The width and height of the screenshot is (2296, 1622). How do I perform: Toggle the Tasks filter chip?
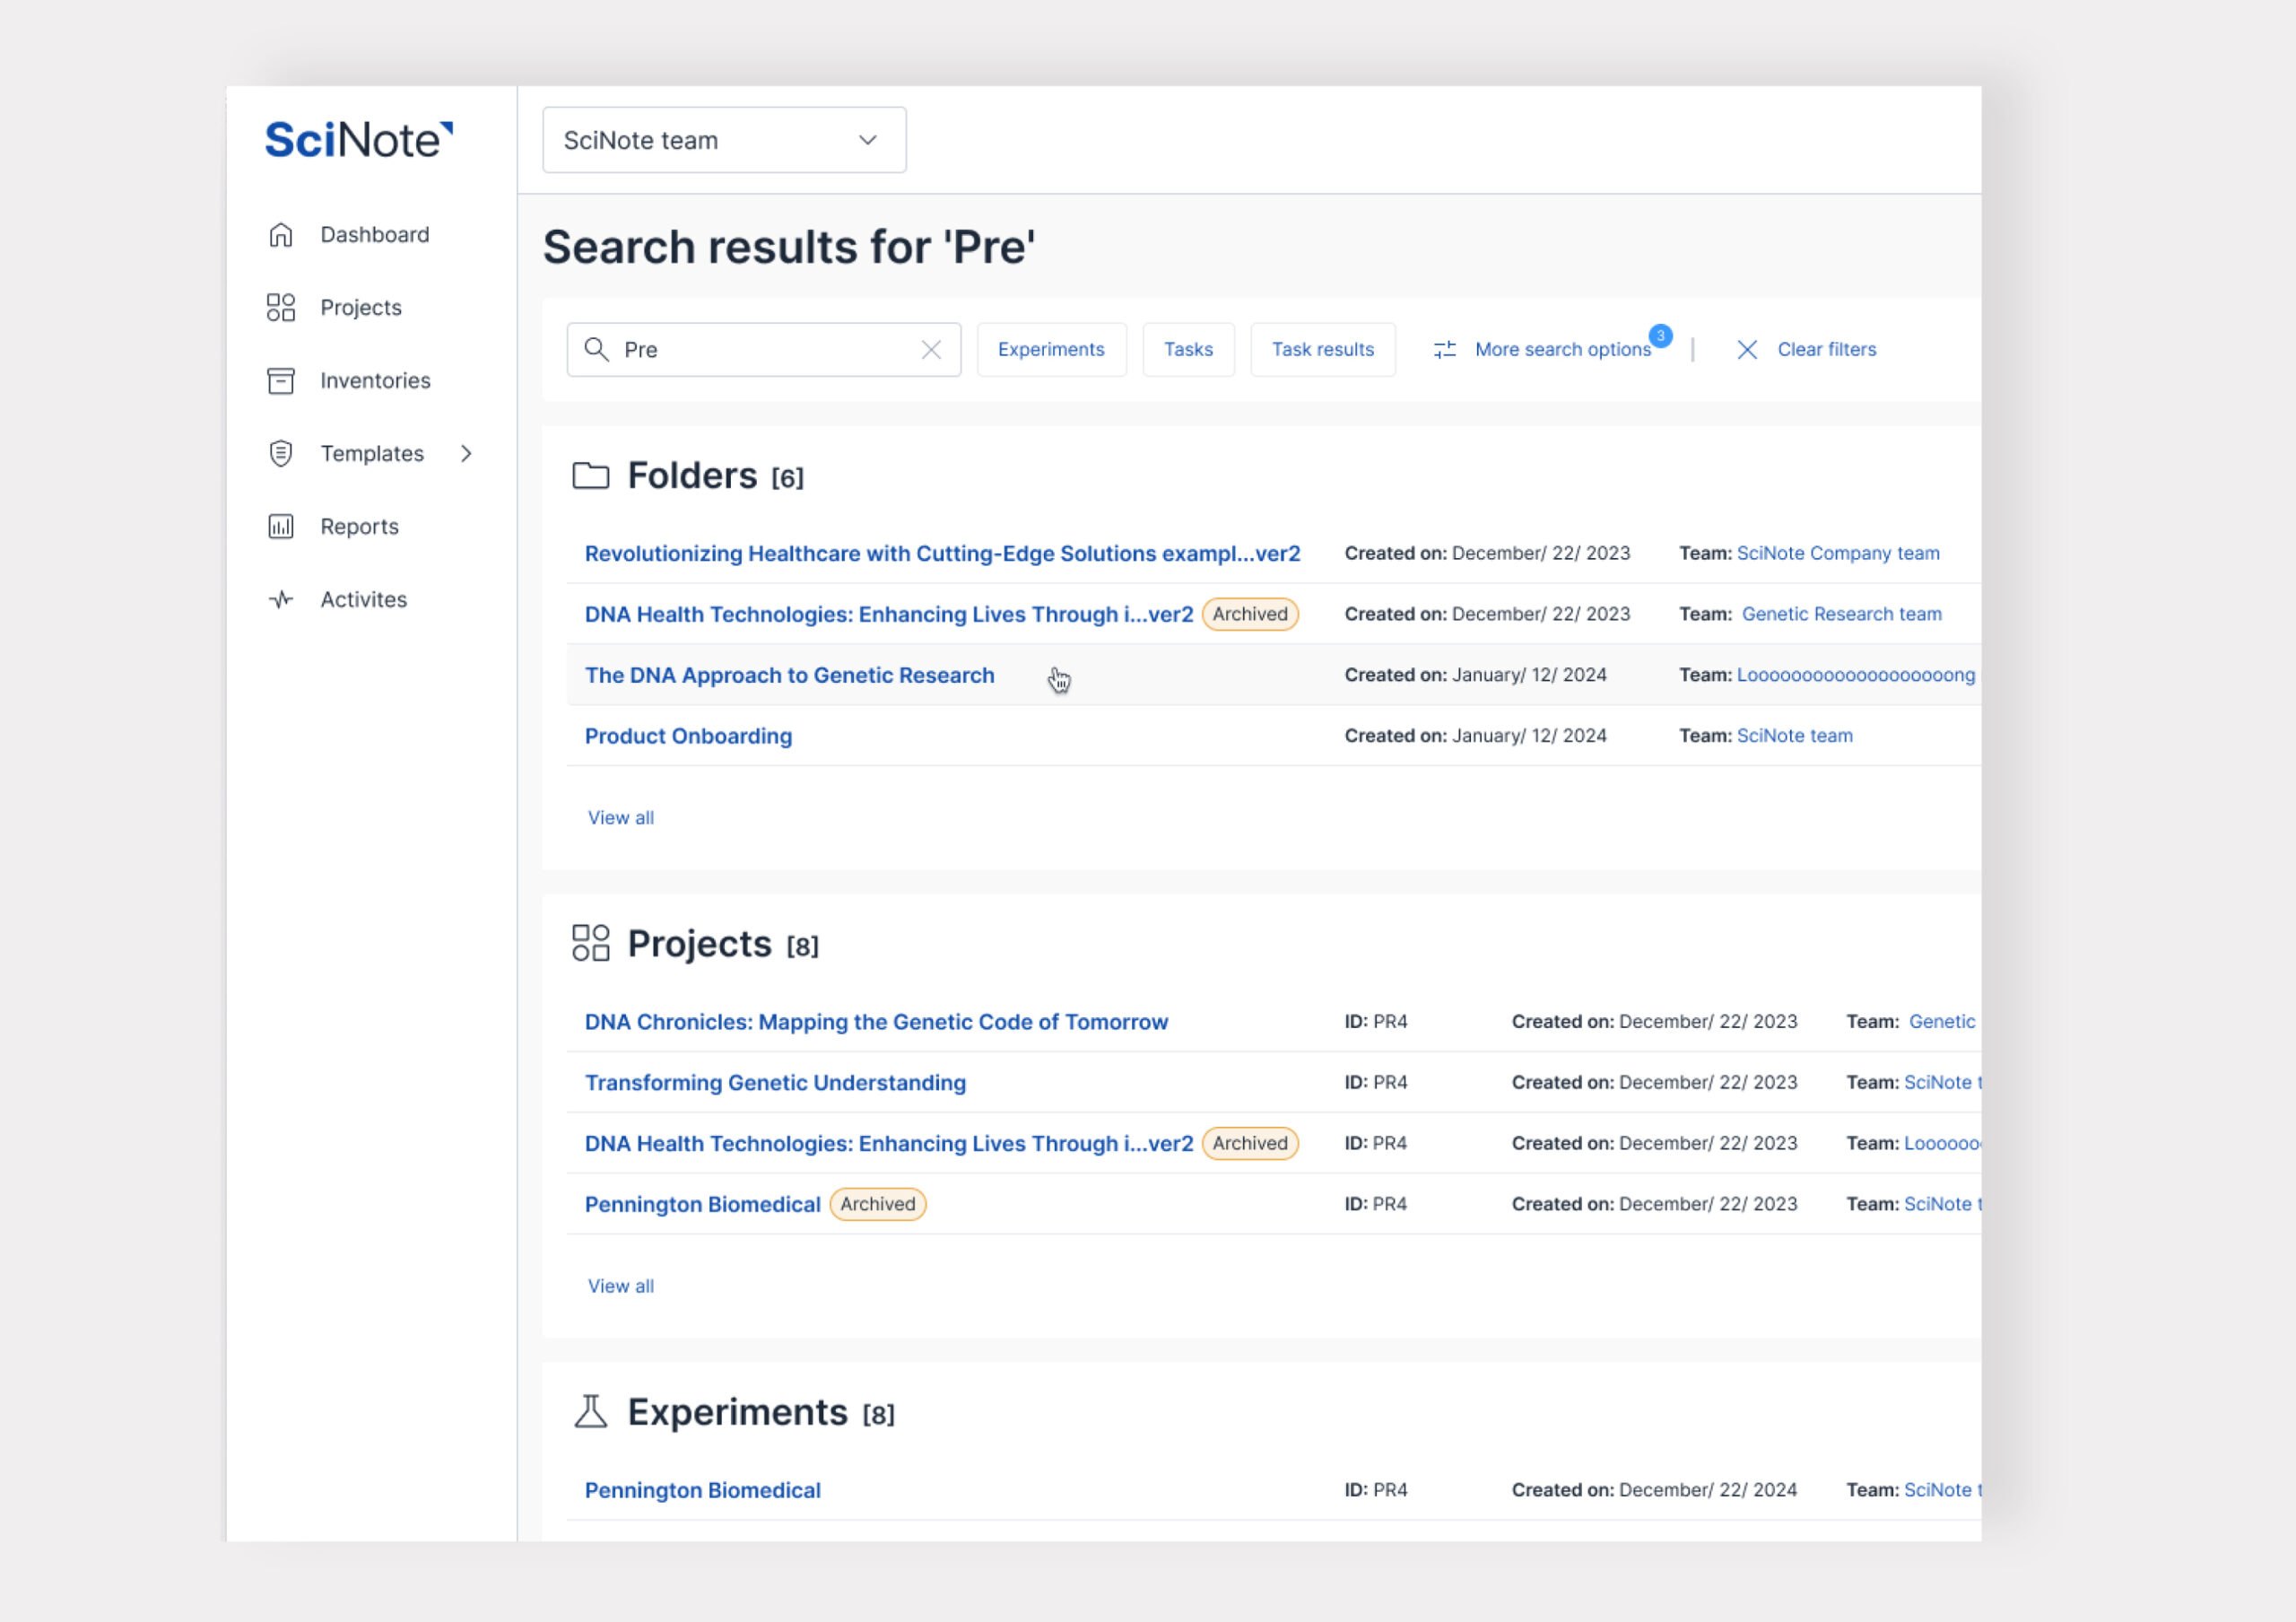click(1187, 349)
